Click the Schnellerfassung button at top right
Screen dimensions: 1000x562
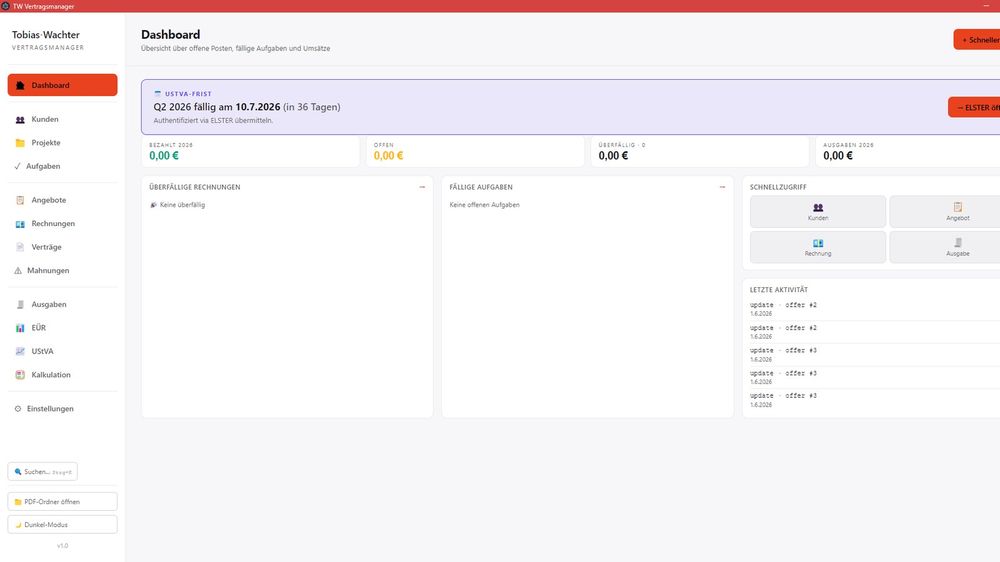pos(977,40)
